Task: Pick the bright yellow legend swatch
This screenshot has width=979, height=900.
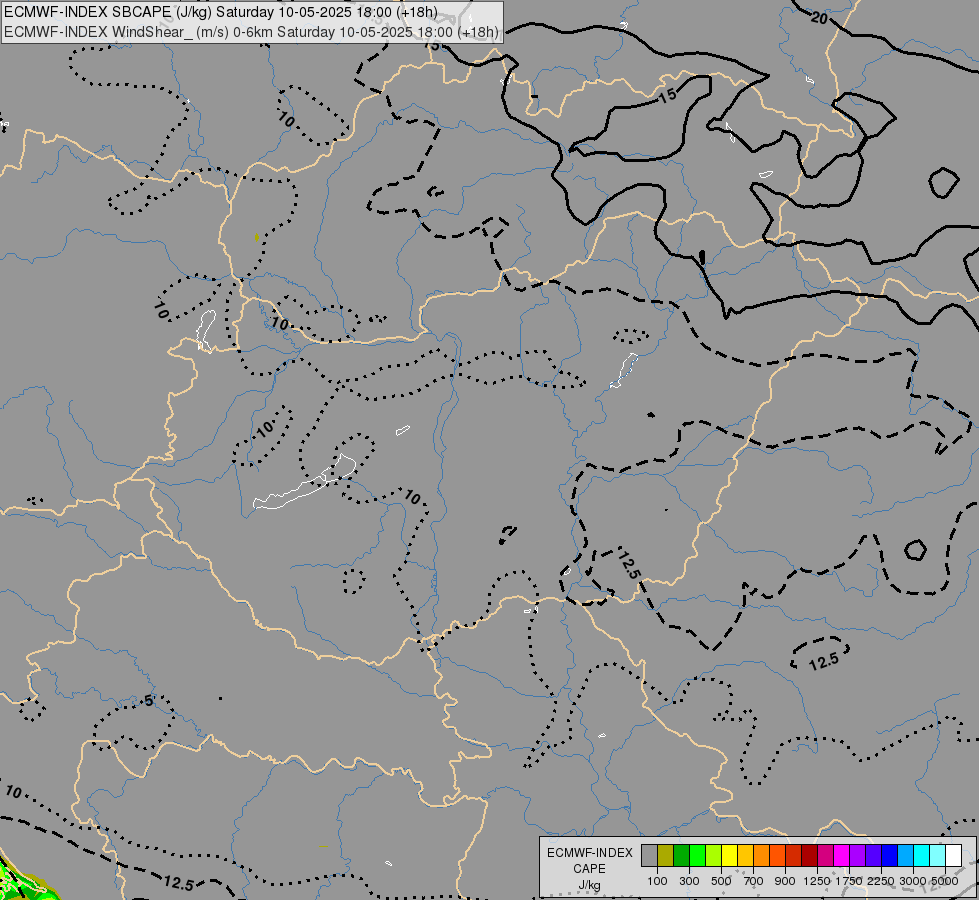Action: 729,855
